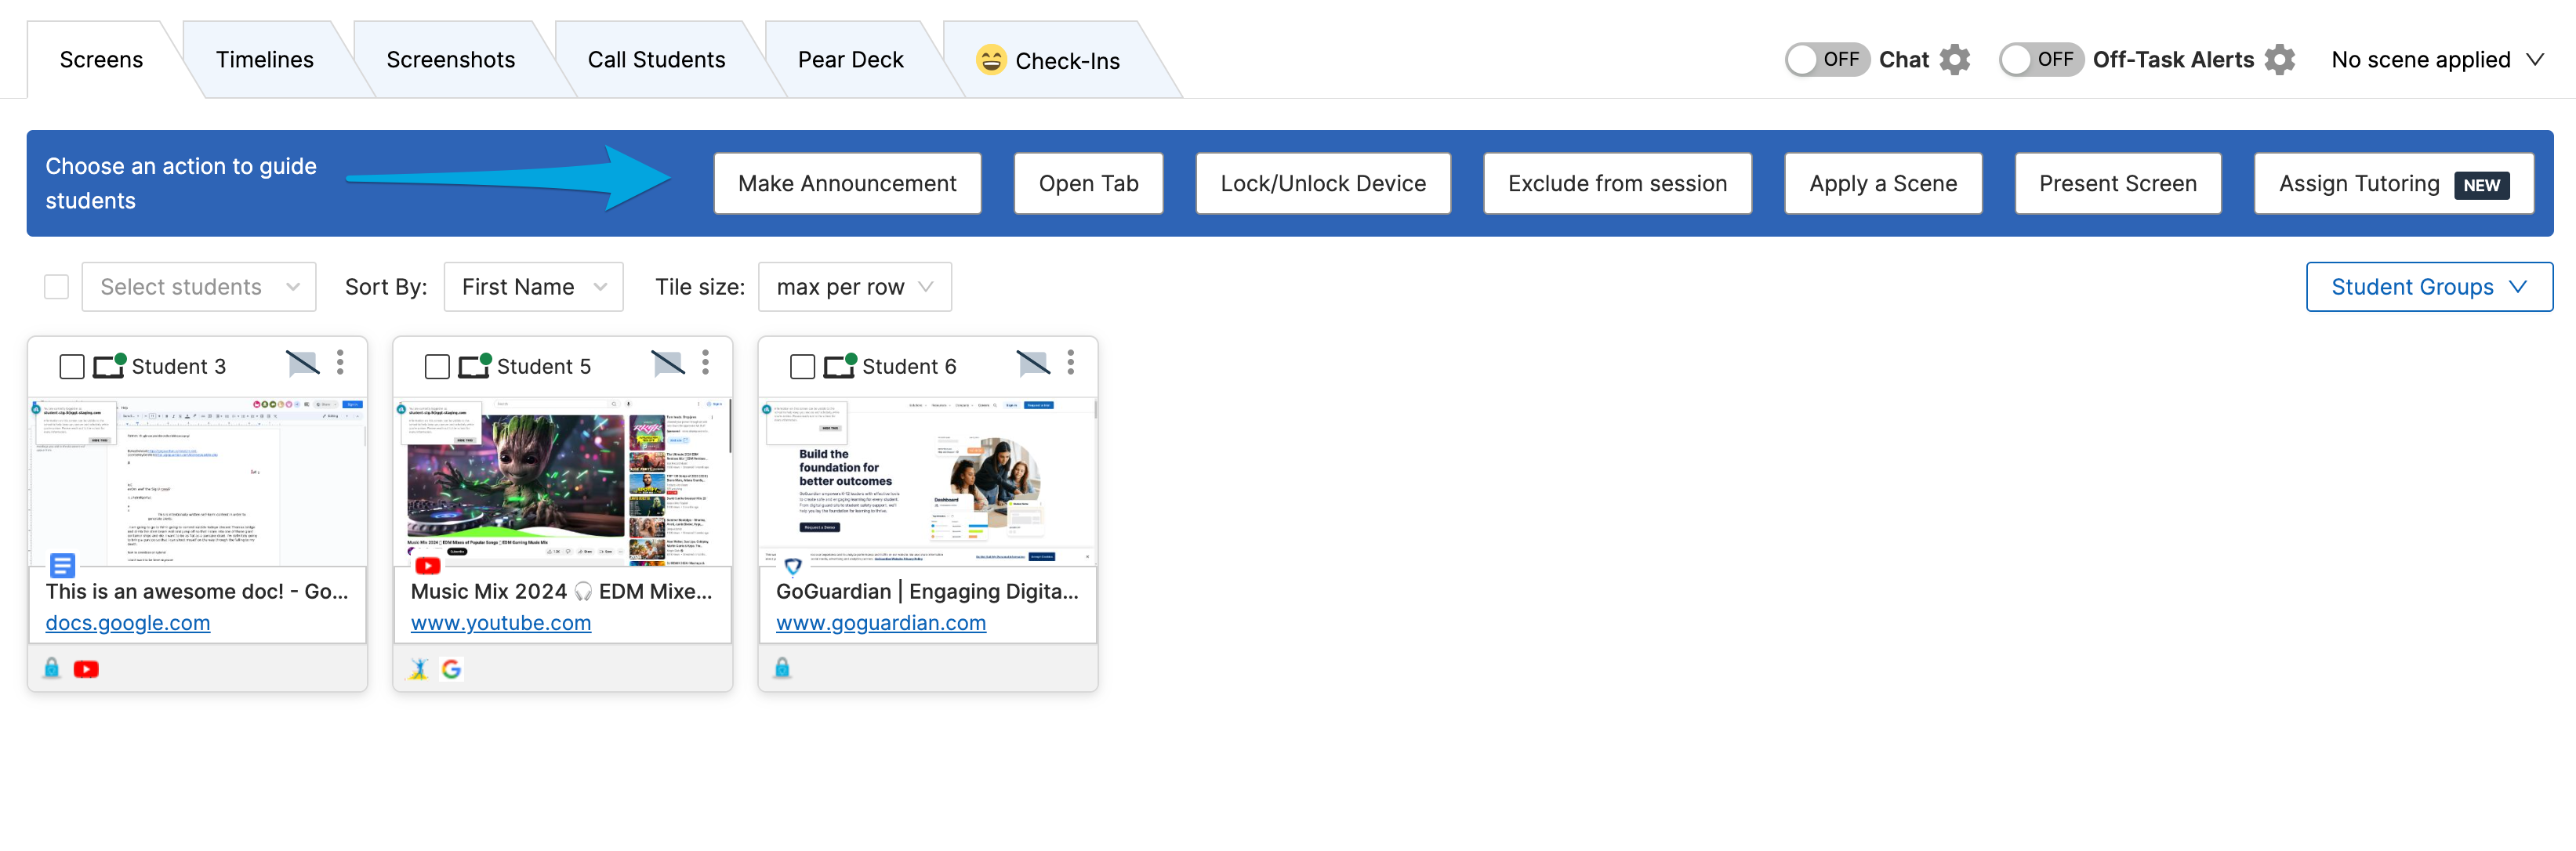This screenshot has height=851, width=2576.
Task: Click Student 5 hidden-screen slash icon
Action: pyautogui.click(x=668, y=363)
